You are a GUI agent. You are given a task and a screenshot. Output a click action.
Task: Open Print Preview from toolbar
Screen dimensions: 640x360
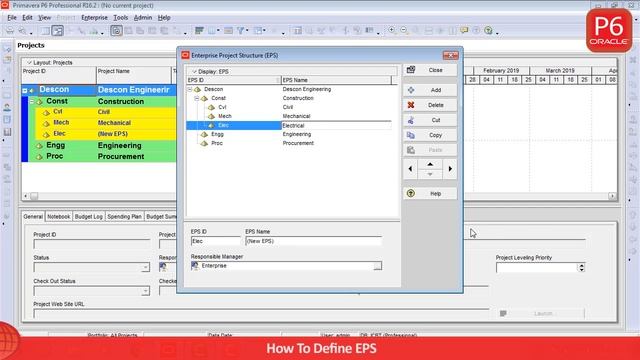23,31
